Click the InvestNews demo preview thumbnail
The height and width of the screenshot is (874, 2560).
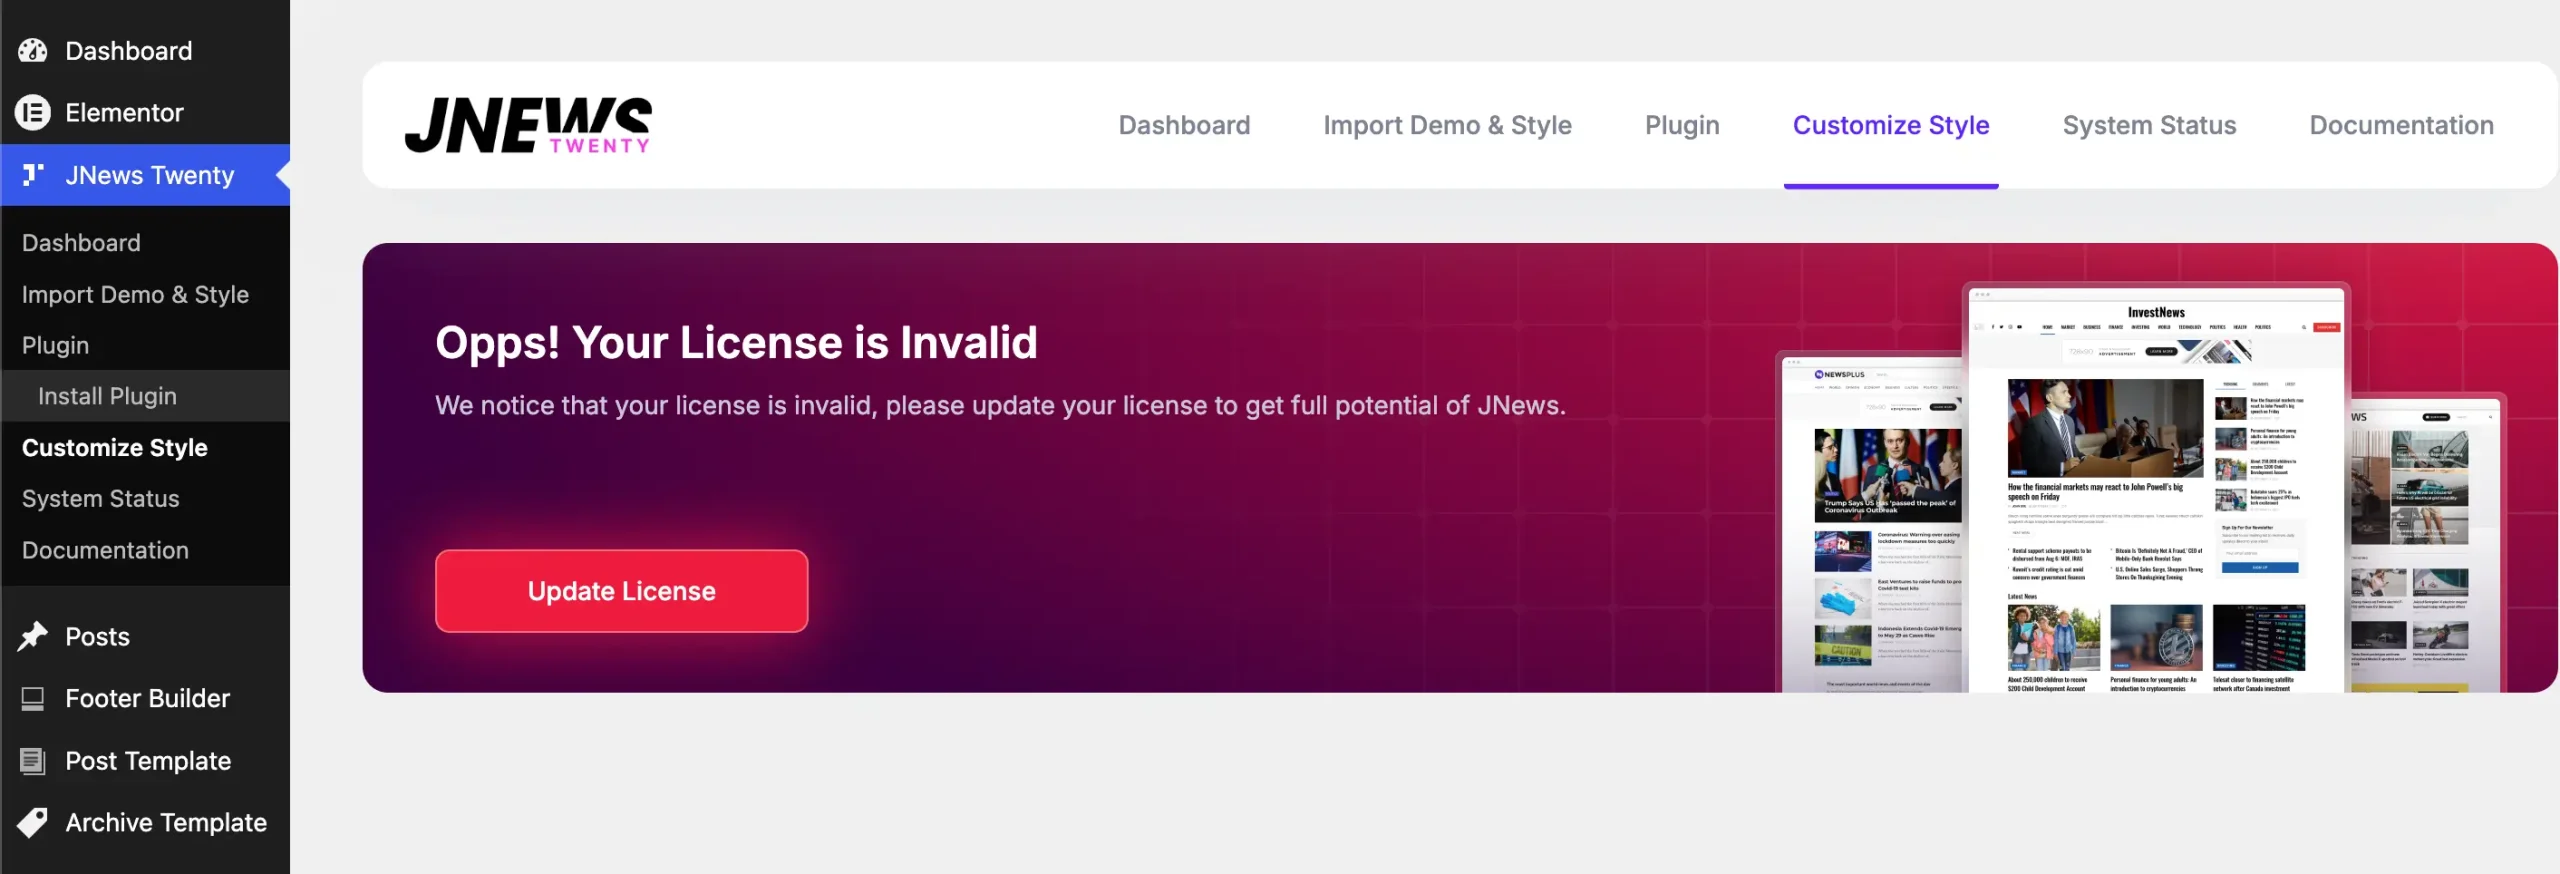[2156, 488]
